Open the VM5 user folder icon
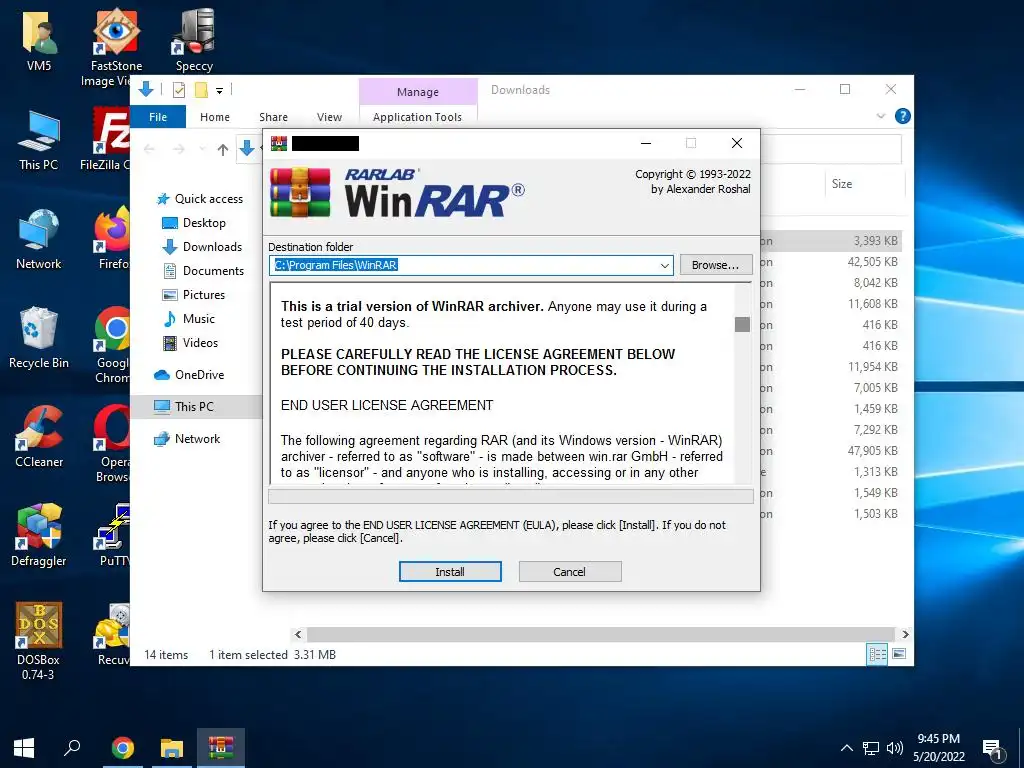1024x768 pixels. (39, 41)
